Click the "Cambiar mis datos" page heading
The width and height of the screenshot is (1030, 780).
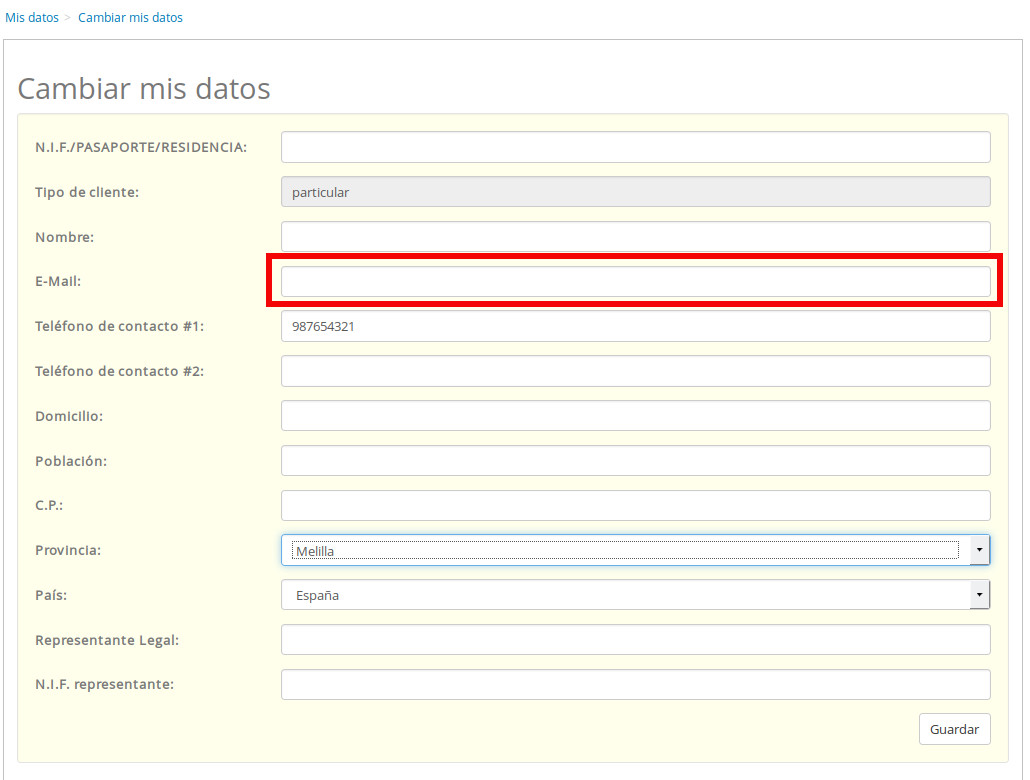click(x=144, y=88)
